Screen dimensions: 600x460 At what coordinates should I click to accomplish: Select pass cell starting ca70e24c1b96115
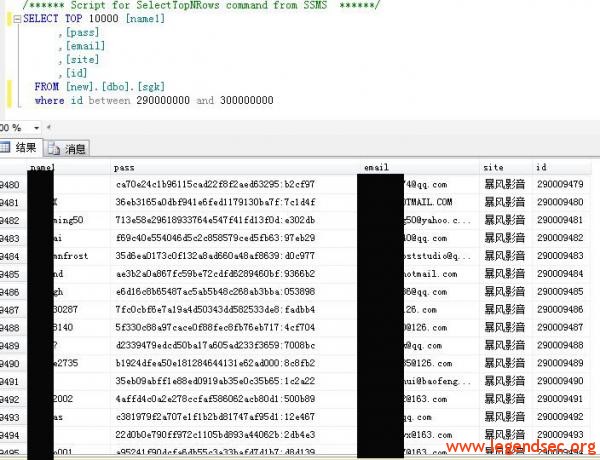coord(235,184)
